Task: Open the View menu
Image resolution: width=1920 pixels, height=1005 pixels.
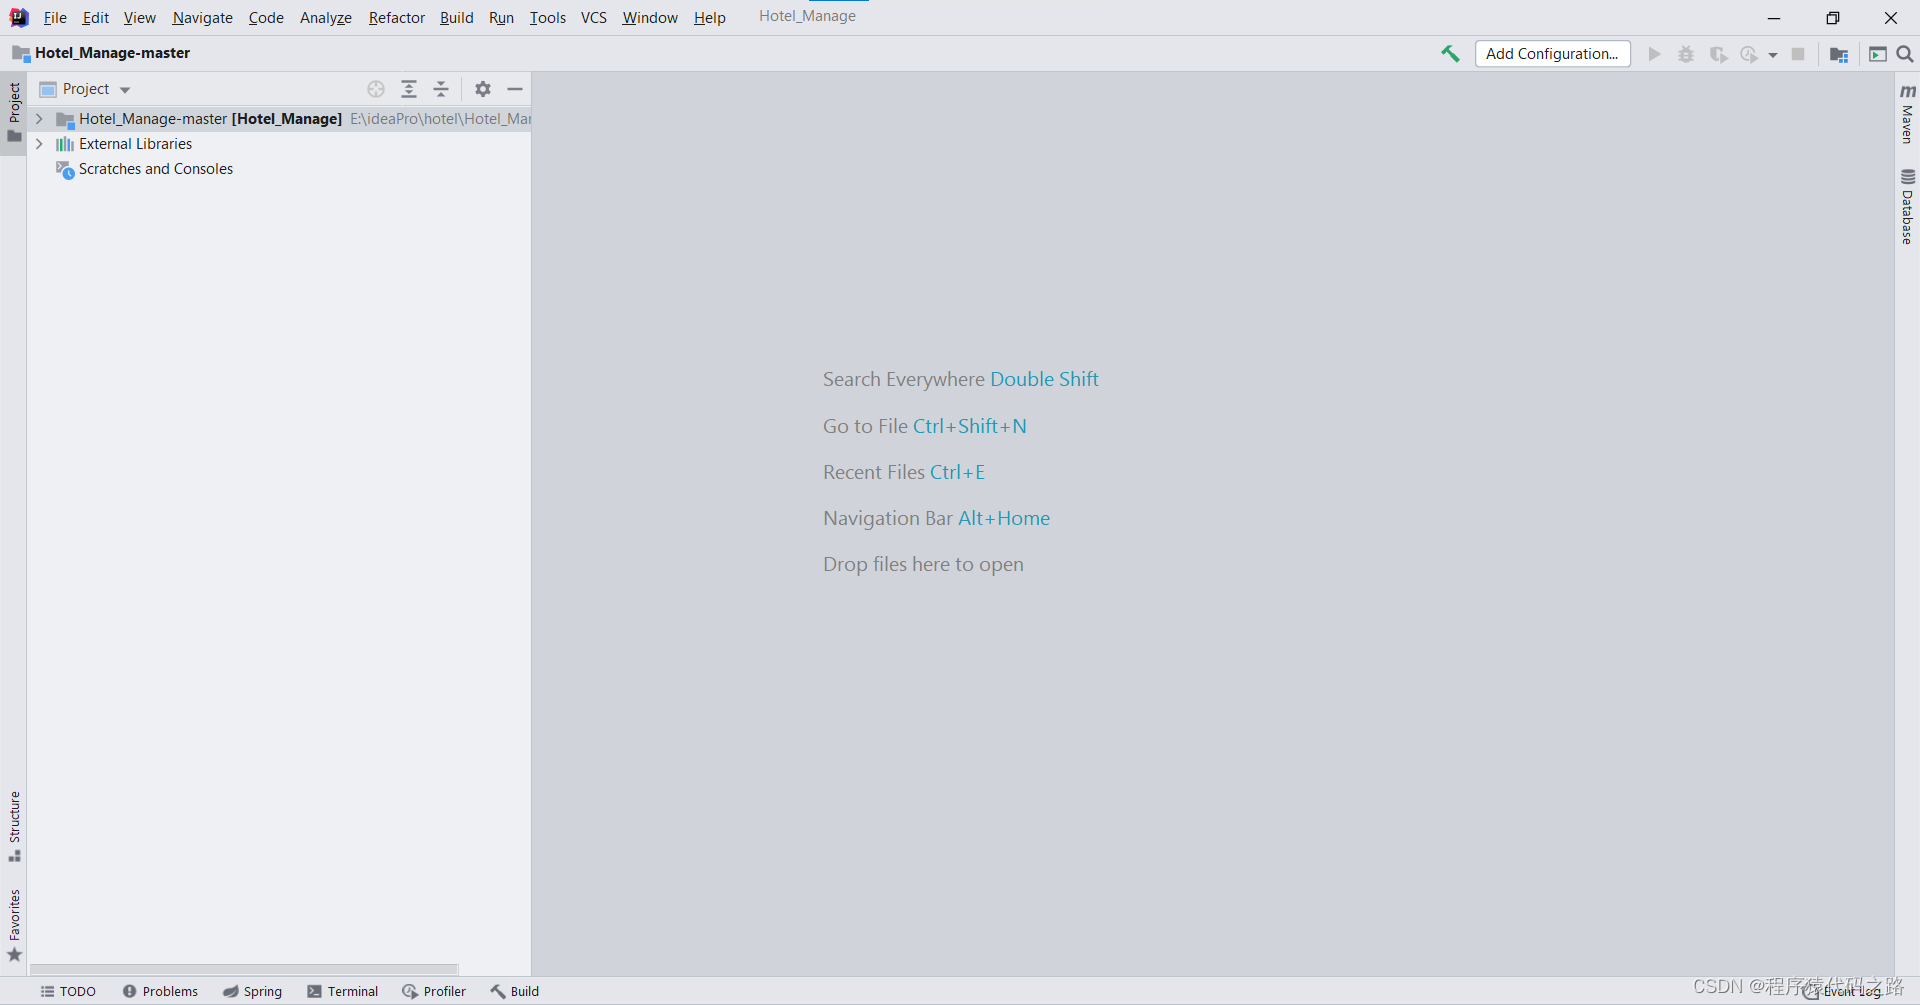Action: coord(140,18)
